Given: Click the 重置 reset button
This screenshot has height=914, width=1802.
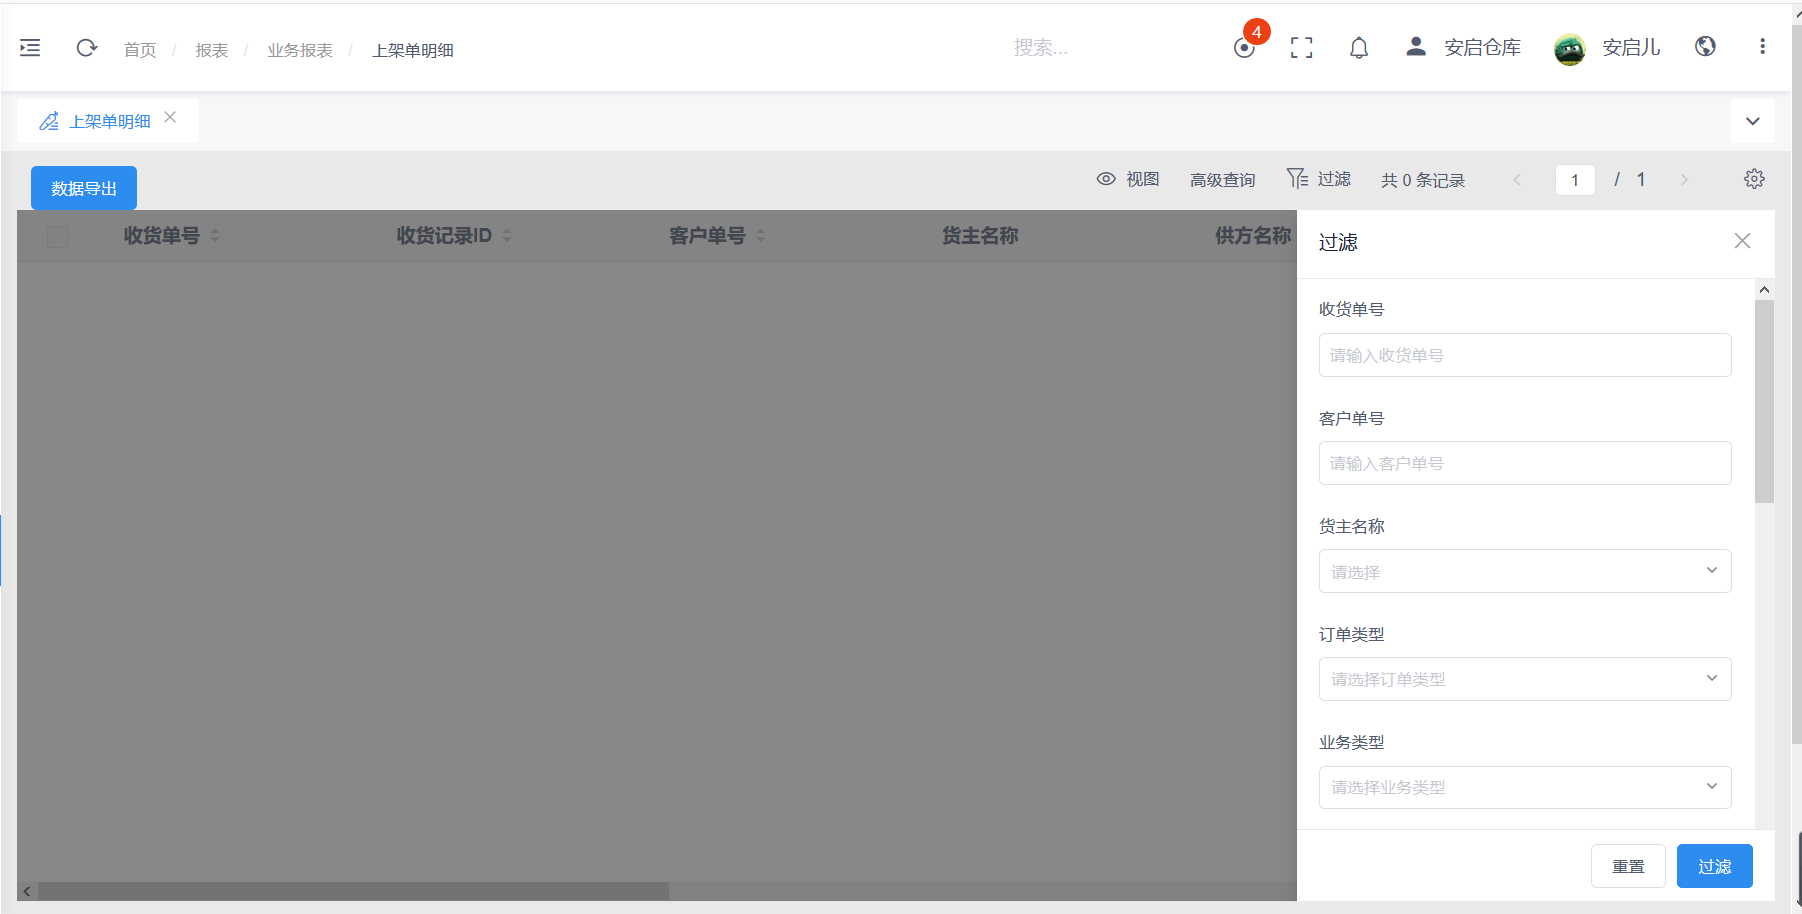Looking at the screenshot, I should point(1628,866).
